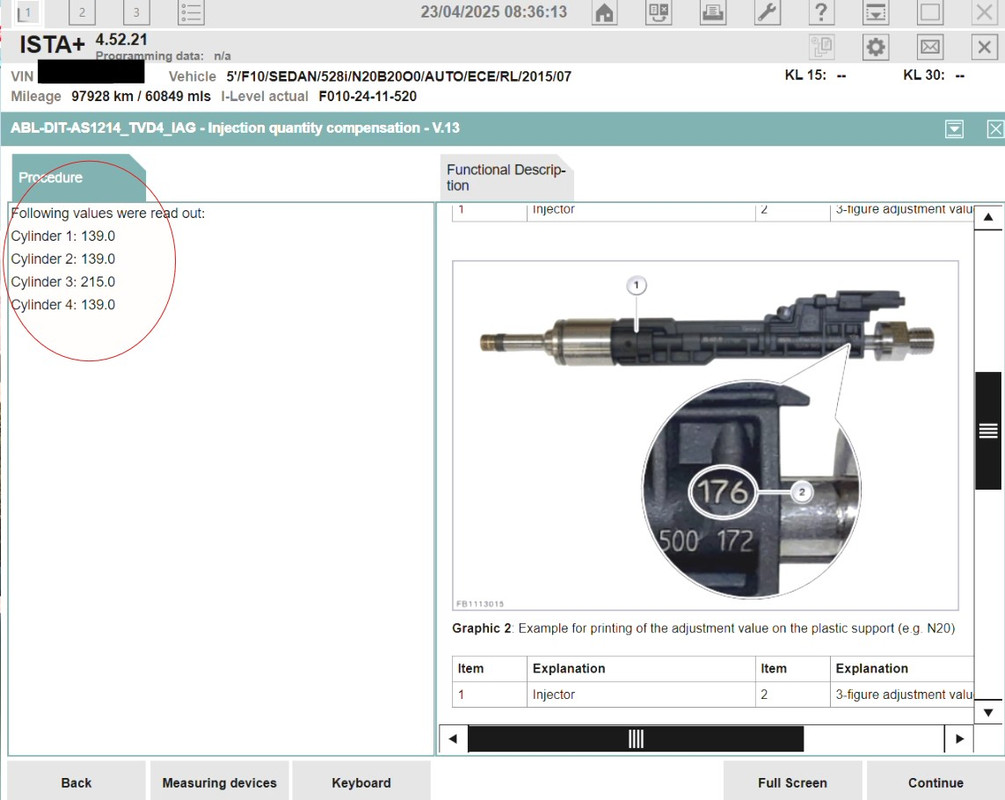The height and width of the screenshot is (800, 1005).
Task: Click the 3-figure adjustment value cell
Action: 902,694
